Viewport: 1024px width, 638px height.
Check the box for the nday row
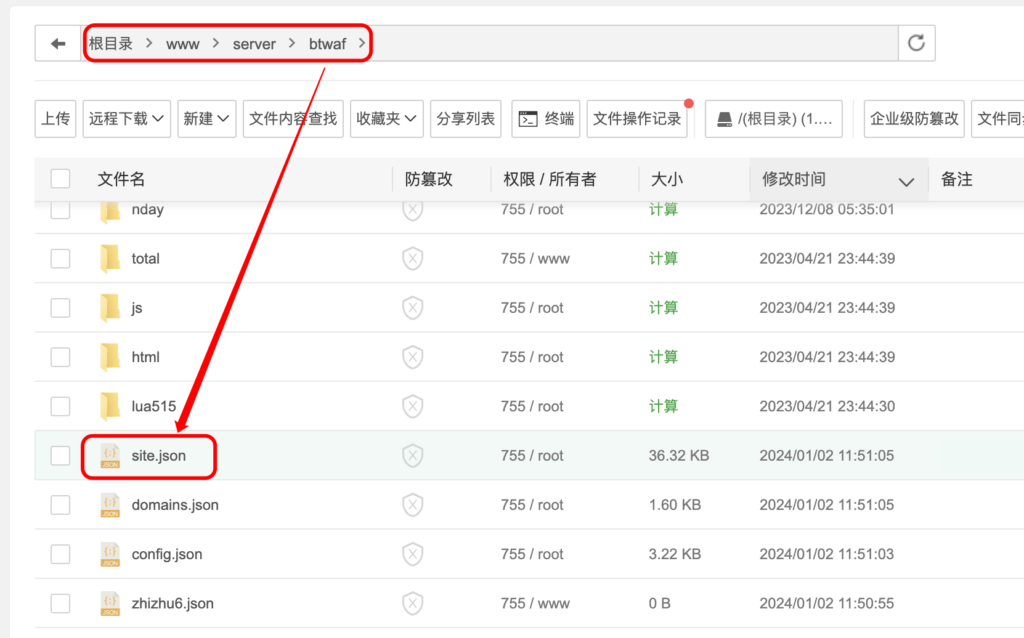point(60,210)
